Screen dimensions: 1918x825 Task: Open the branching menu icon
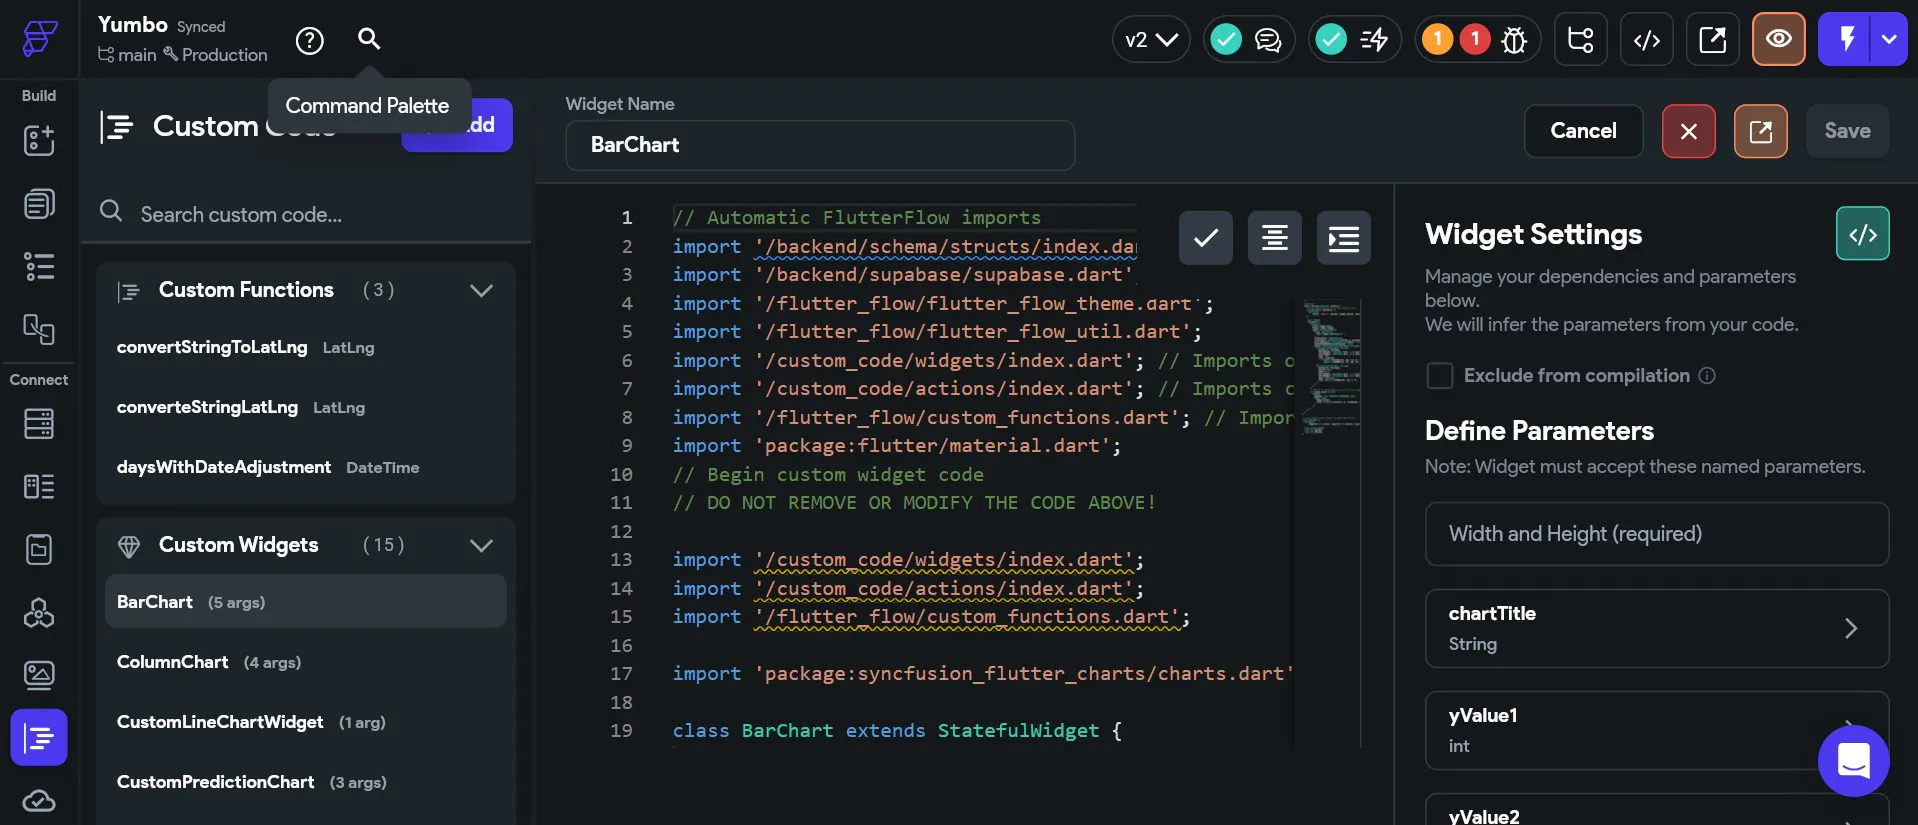1581,39
